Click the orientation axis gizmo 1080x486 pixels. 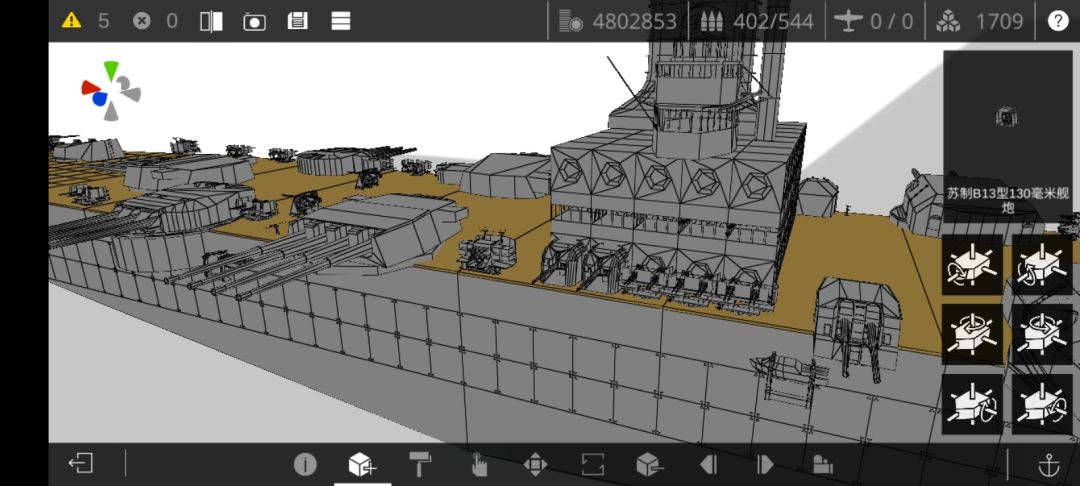(x=110, y=91)
